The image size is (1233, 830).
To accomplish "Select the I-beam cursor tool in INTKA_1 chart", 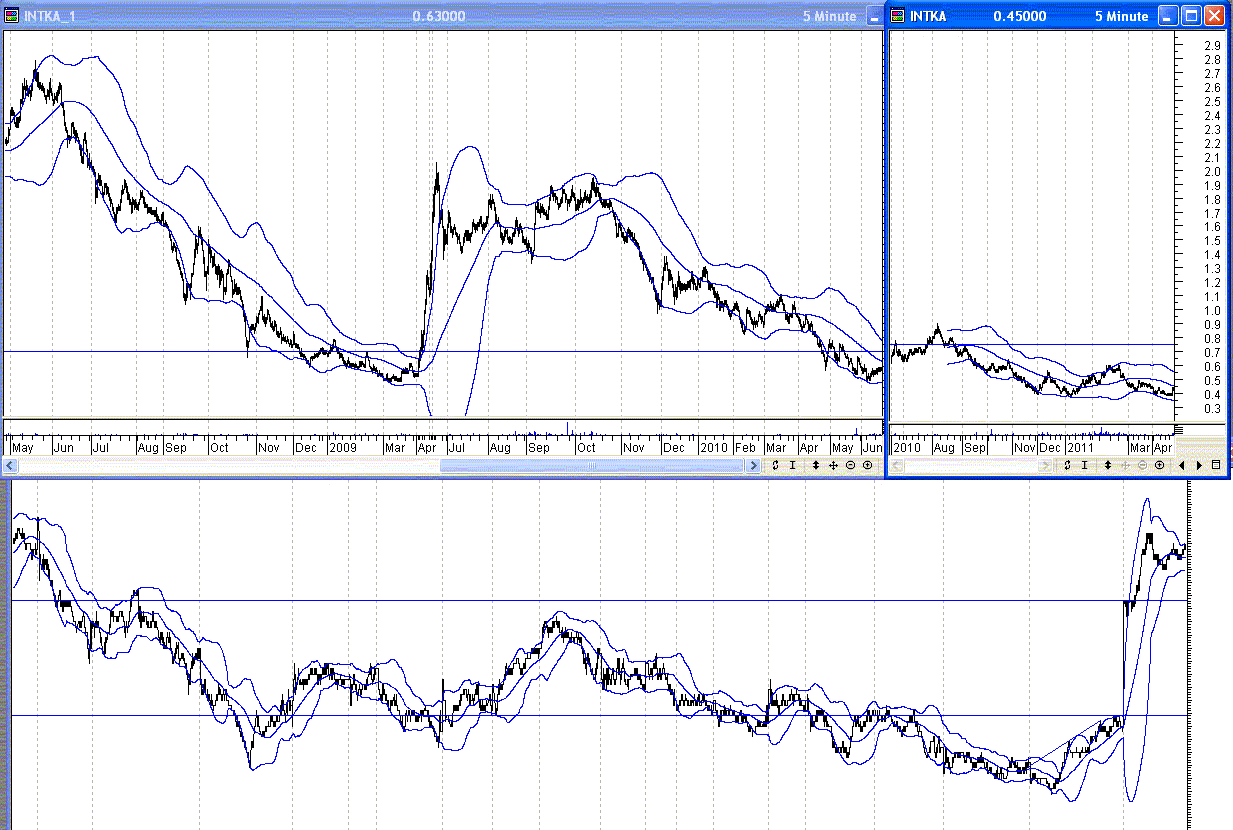I will 792,466.
